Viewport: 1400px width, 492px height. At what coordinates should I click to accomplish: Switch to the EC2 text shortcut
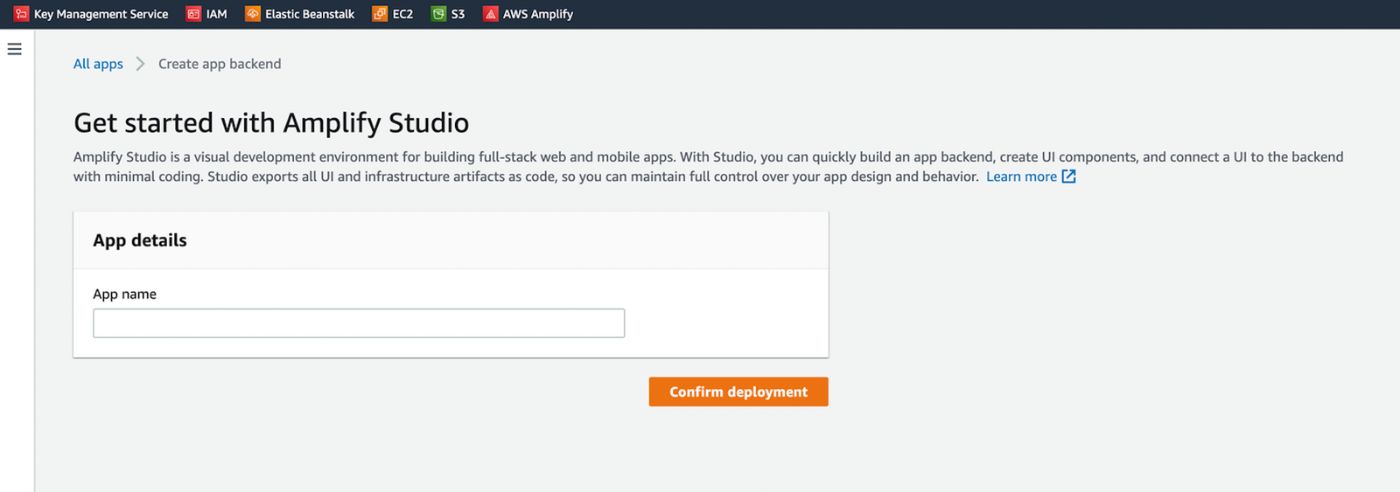[403, 14]
